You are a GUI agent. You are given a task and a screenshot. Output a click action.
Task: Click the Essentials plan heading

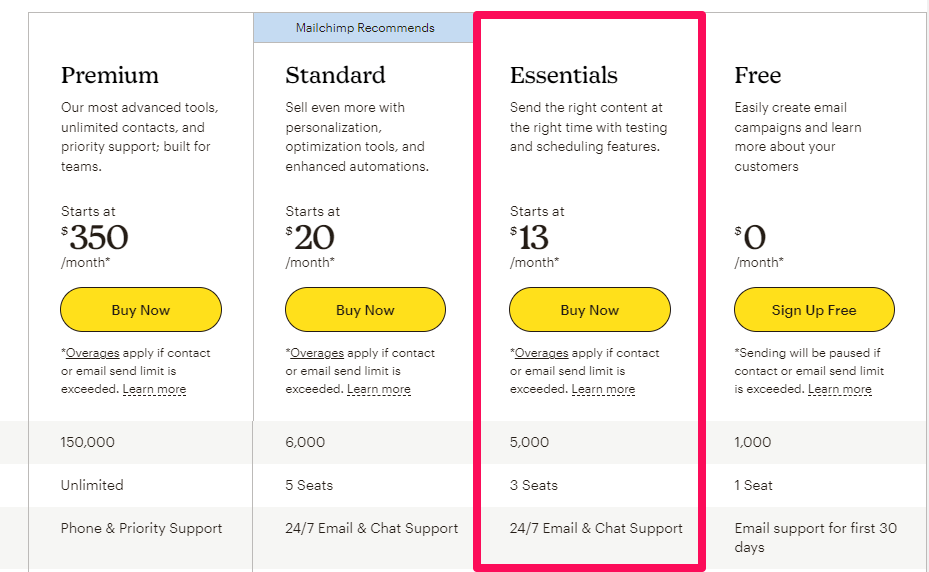[x=563, y=75]
